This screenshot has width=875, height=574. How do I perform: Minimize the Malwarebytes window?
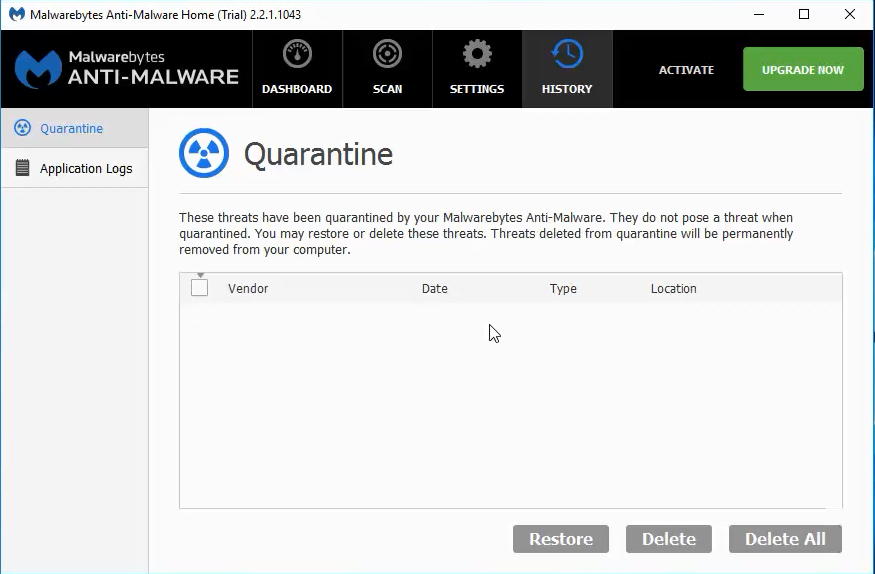click(x=759, y=15)
